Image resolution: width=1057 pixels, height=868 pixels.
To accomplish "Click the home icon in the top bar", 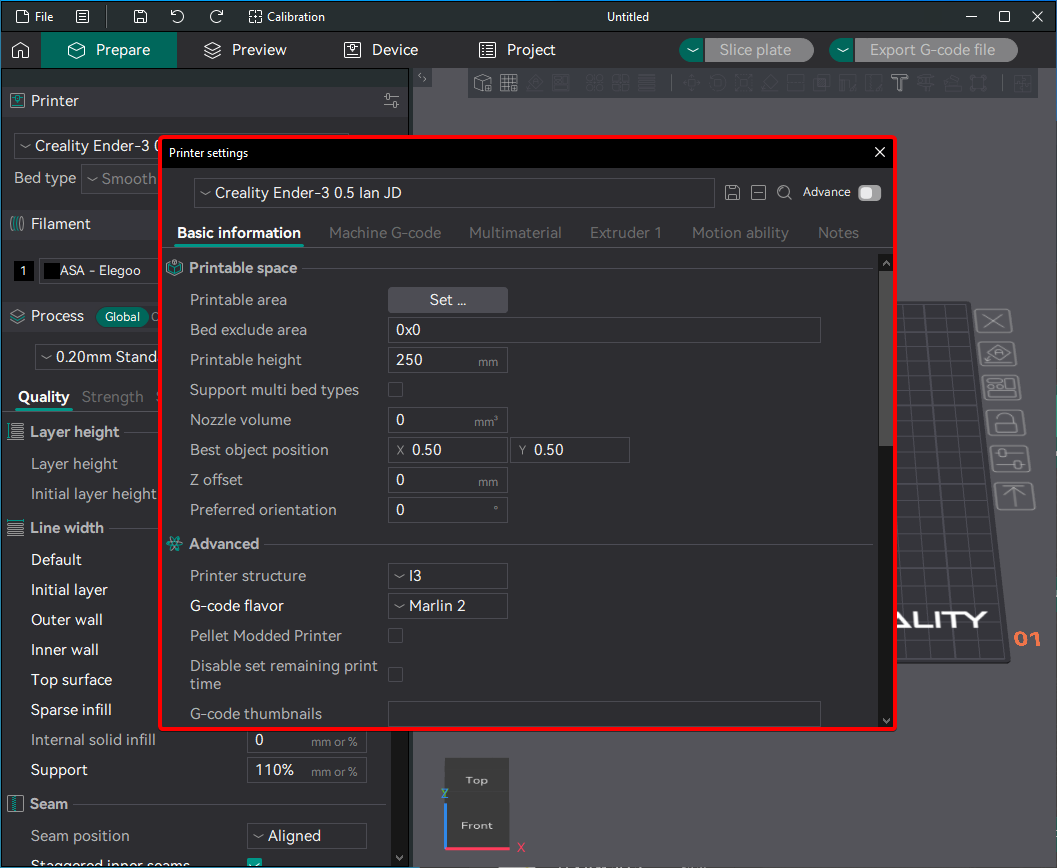I will tap(20, 50).
